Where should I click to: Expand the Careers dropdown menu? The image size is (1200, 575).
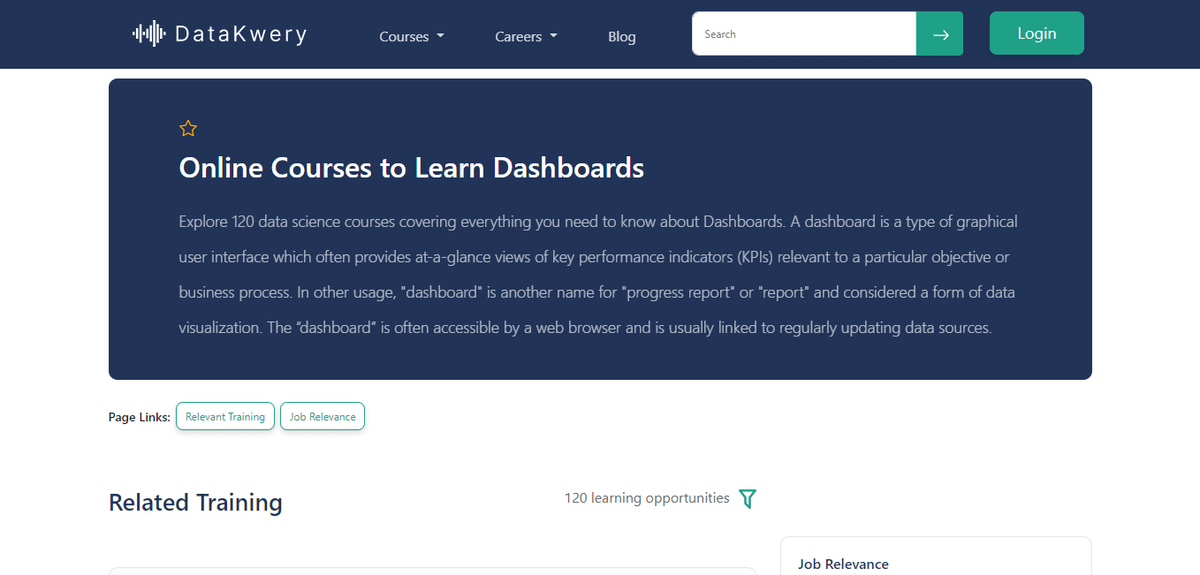(526, 37)
